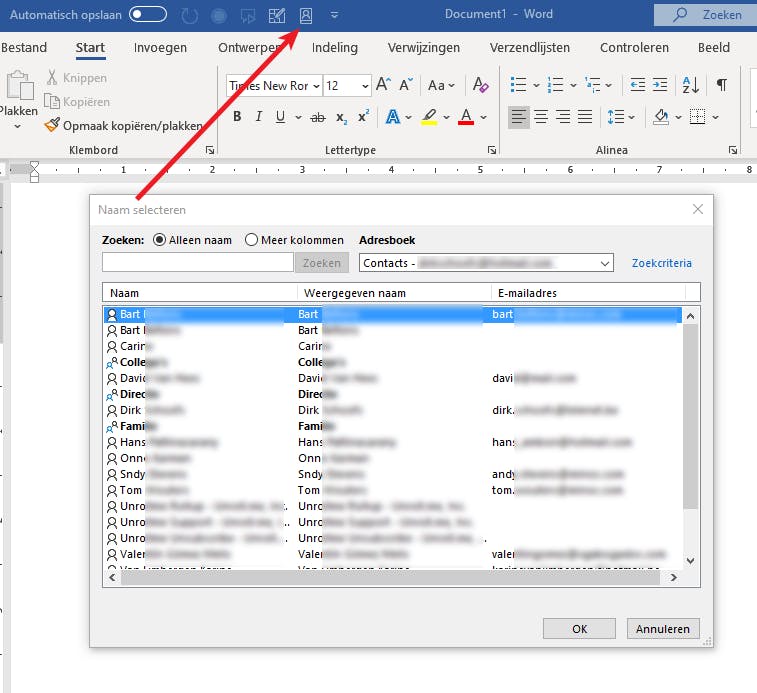Close the Naam selecteren dialog
The width and height of the screenshot is (757, 693).
(698, 209)
